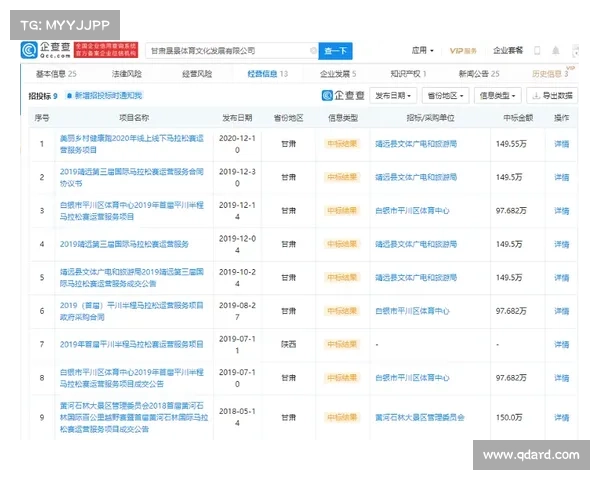Click the download icon in 导出数据 button

536,95
